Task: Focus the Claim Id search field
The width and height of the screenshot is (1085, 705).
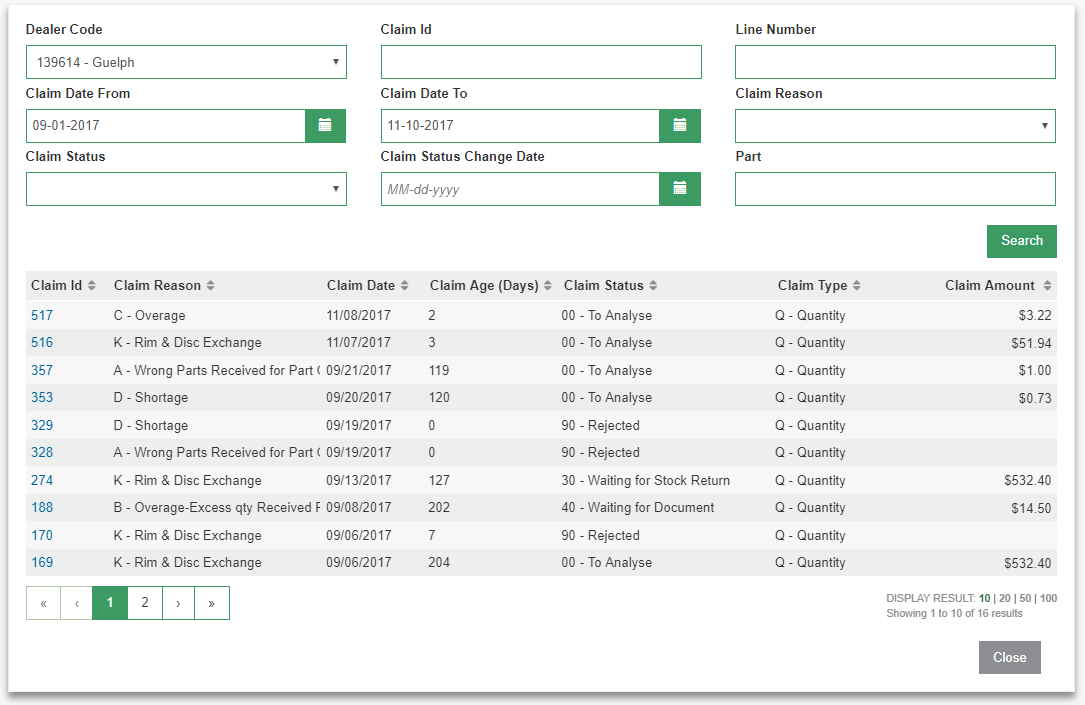Action: pyautogui.click(x=541, y=62)
